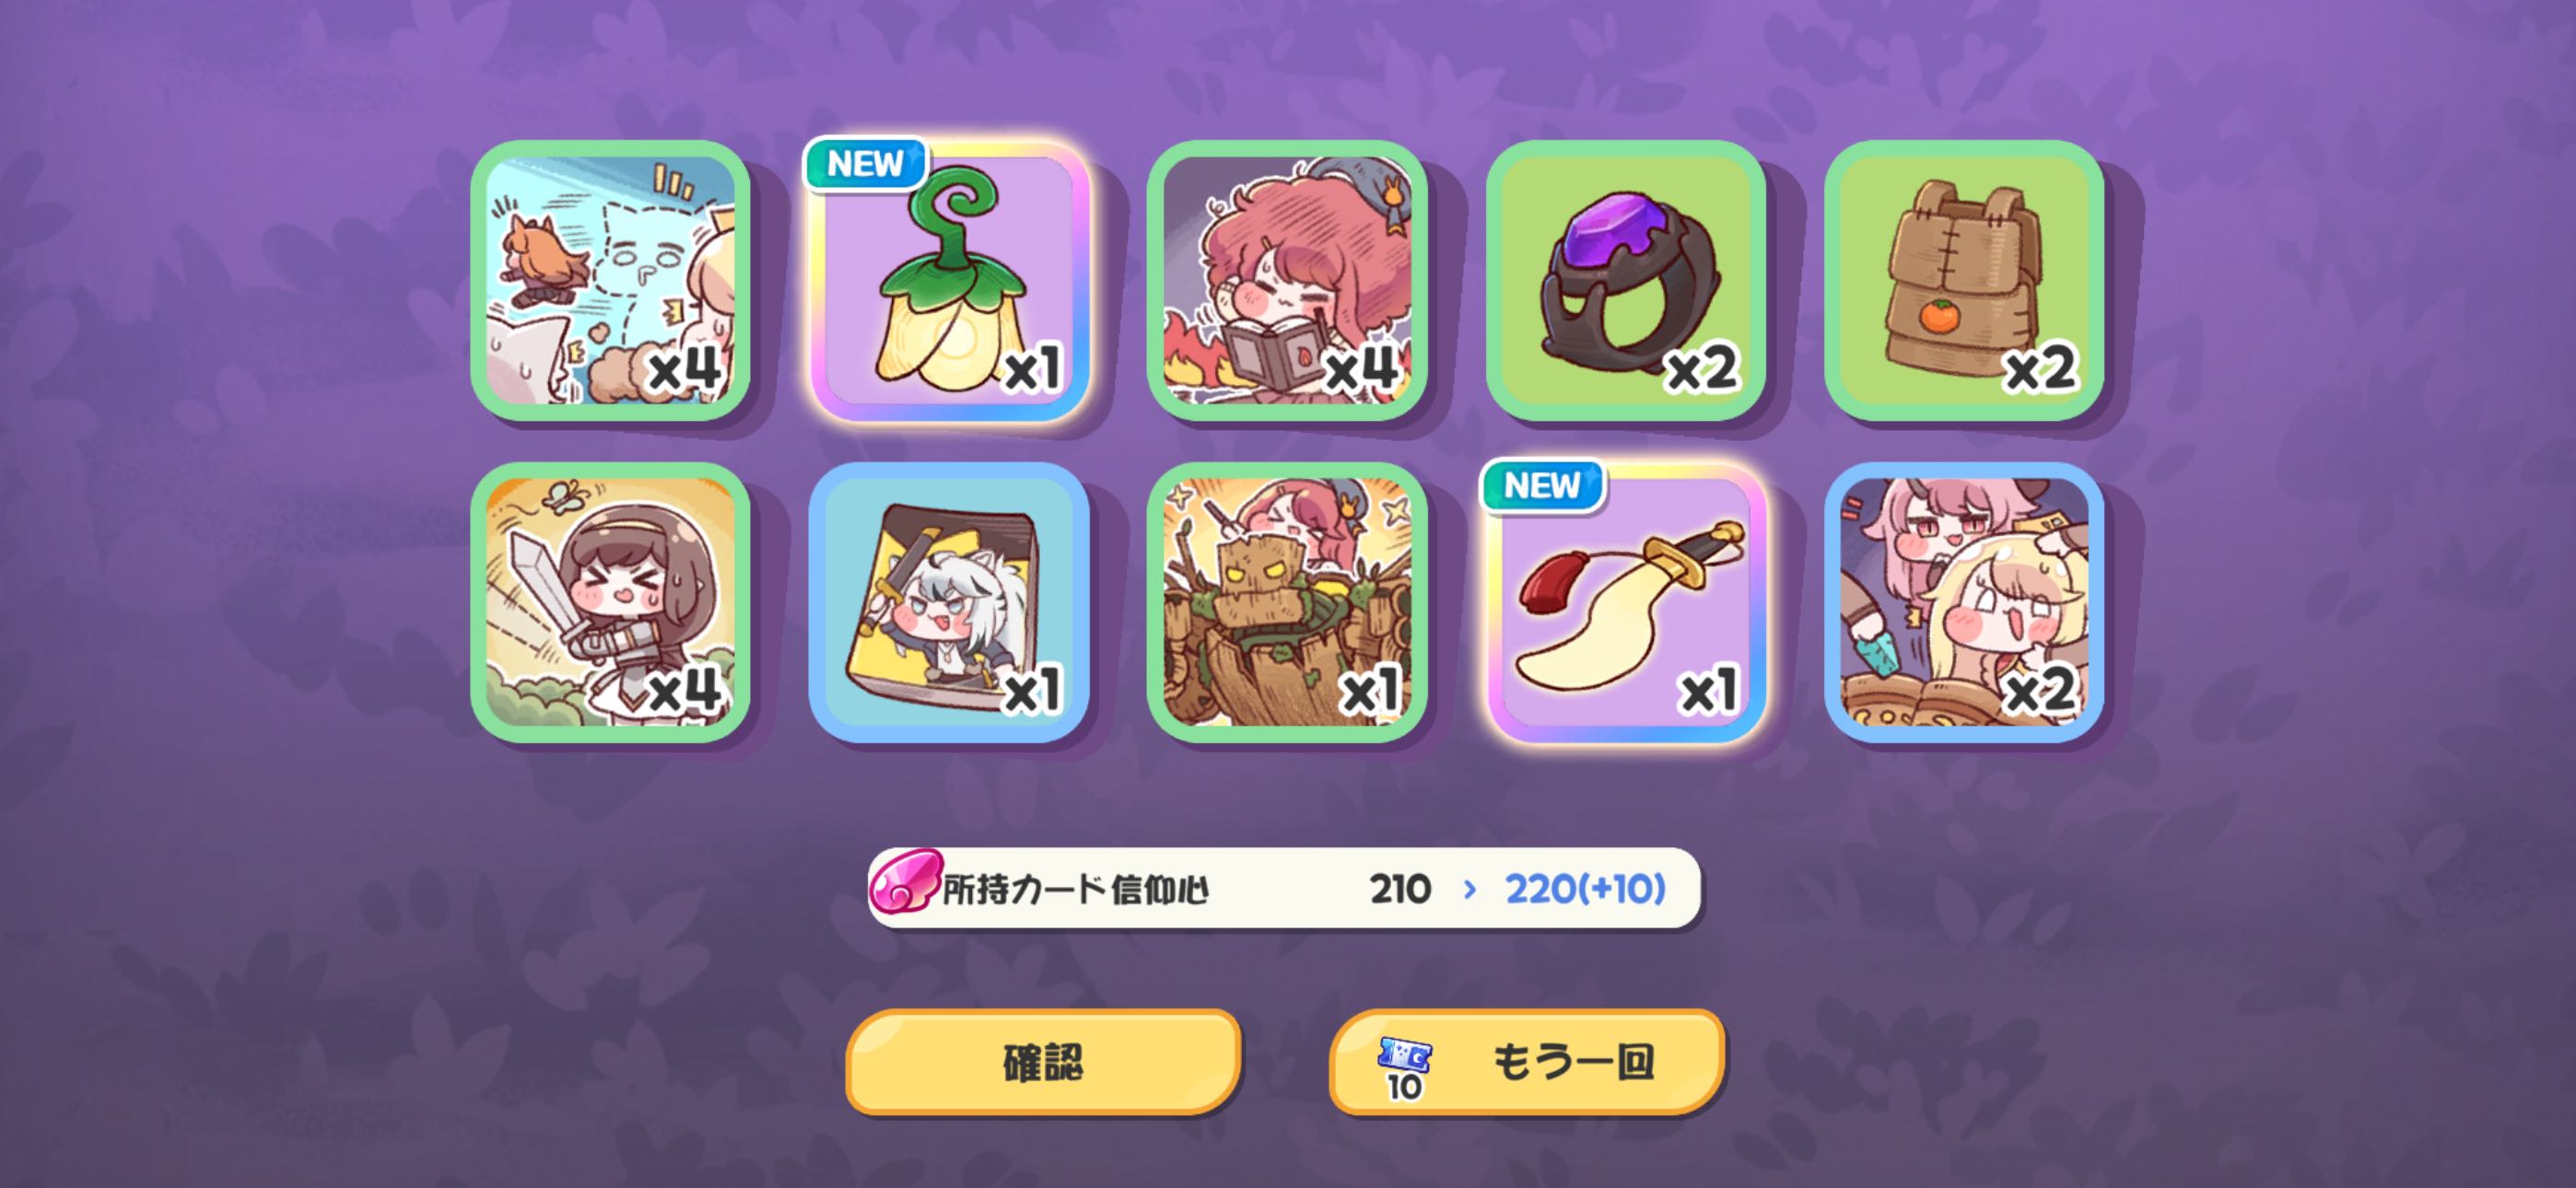Tap the blue ticket icon showing 10
The width and height of the screenshot is (2576, 1188).
[x=1404, y=1068]
